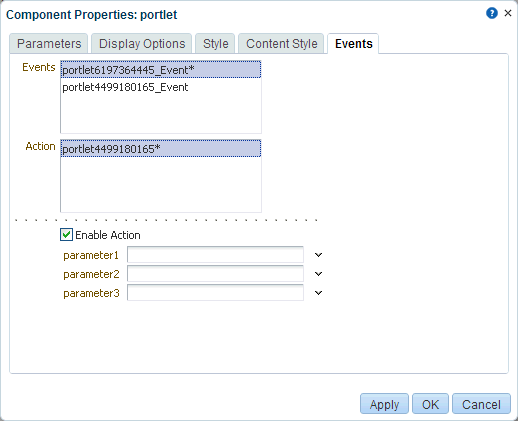Choose portlet4499180165* in Action list
This screenshot has height=421, width=518.
pos(161,149)
